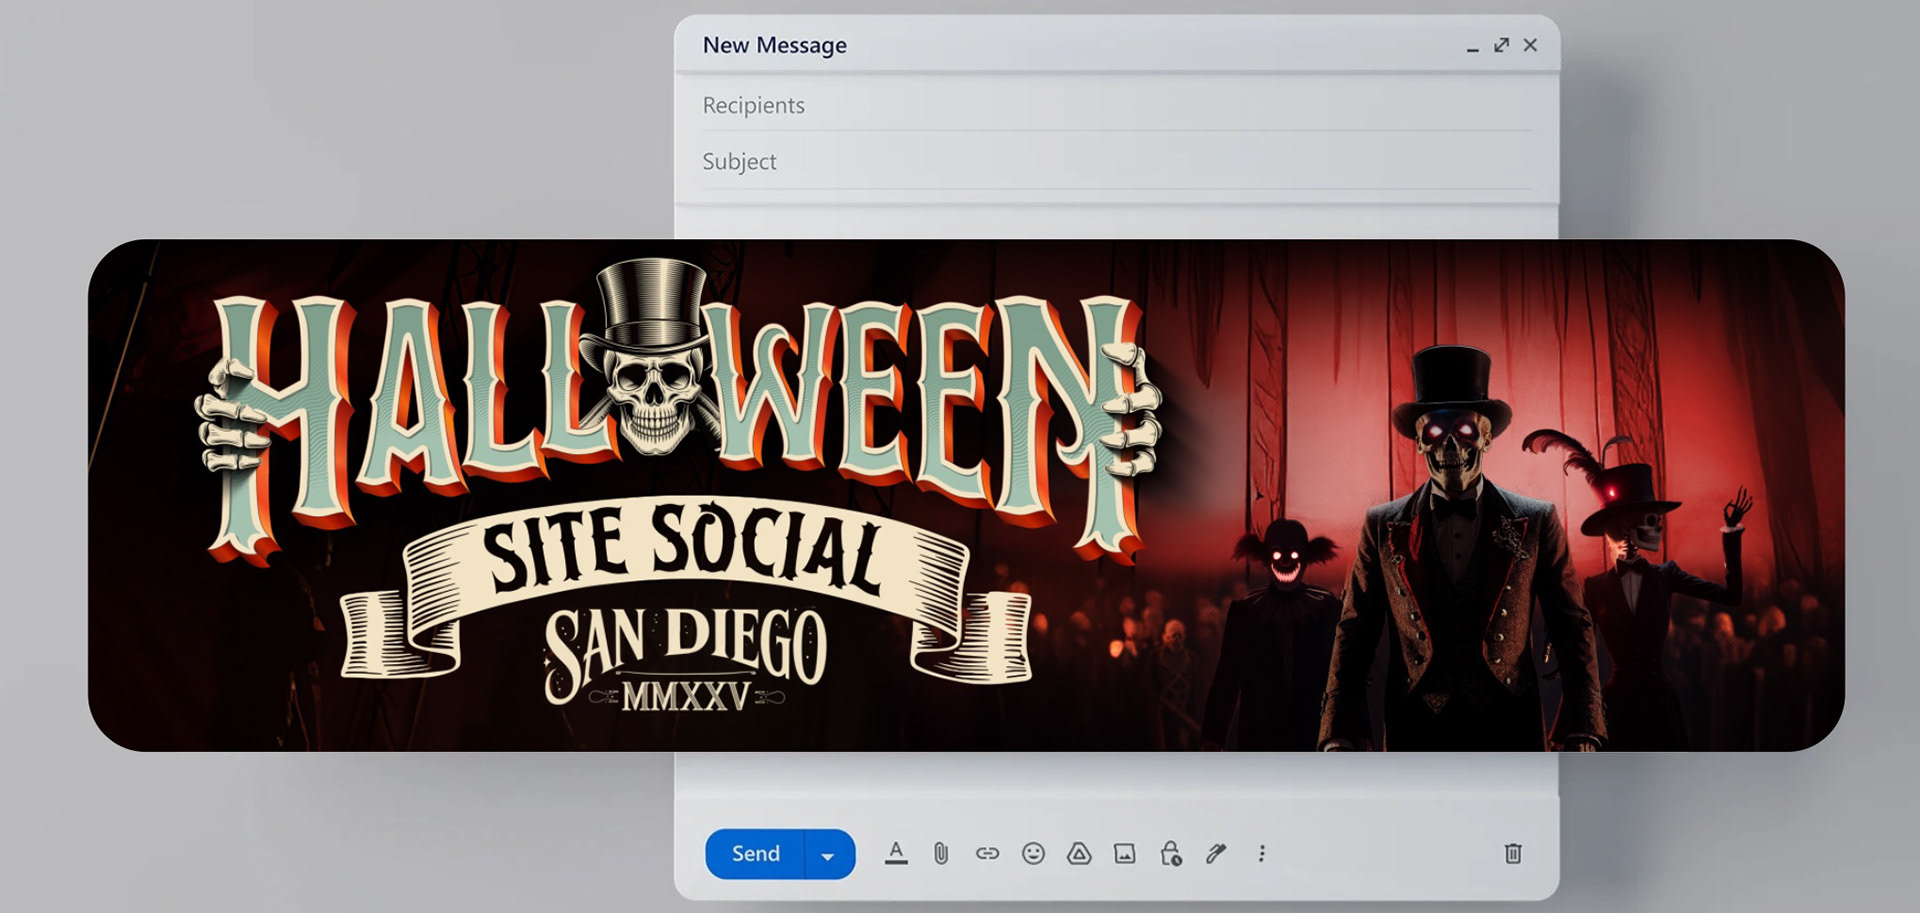
Task: Click the Halloween Site Social banner image
Action: point(966,495)
